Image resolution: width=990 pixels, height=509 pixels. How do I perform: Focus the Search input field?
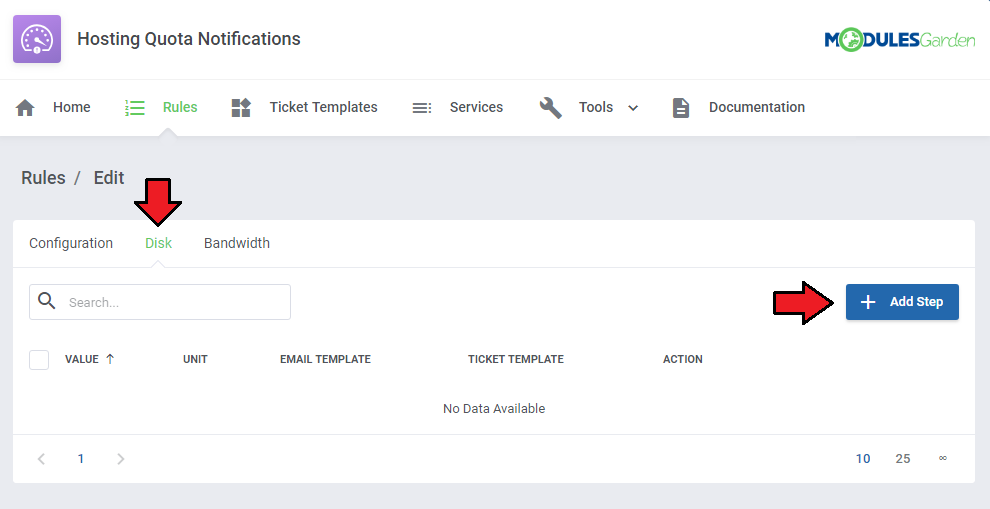160,302
